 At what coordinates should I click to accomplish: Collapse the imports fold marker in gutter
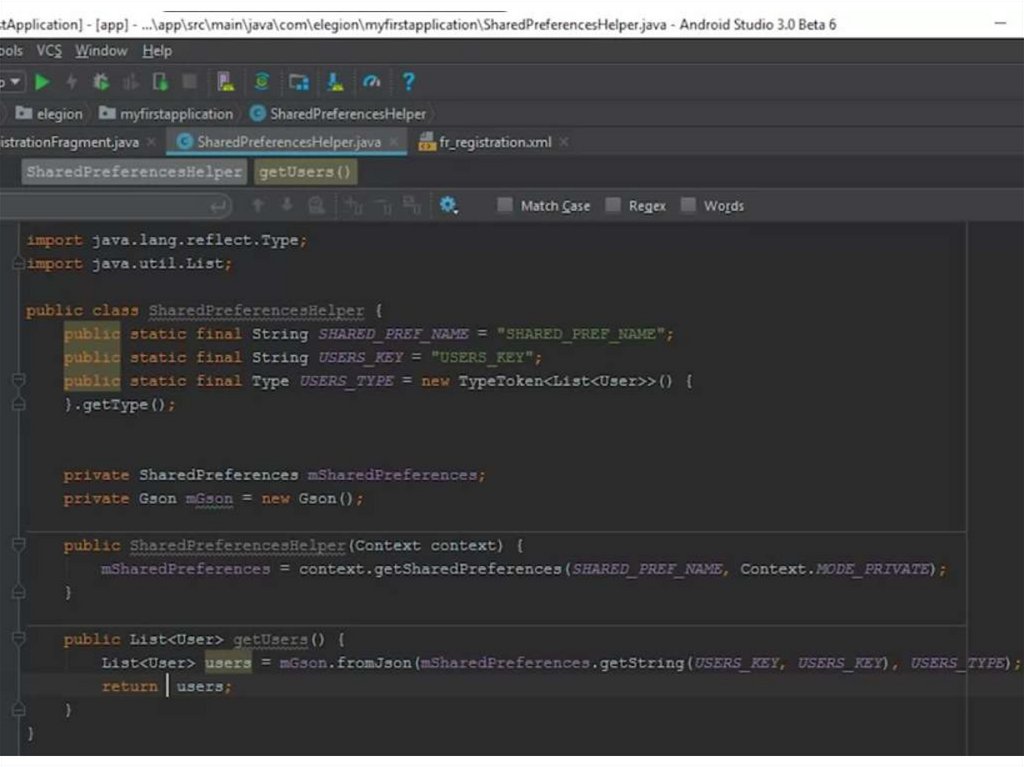(17, 264)
